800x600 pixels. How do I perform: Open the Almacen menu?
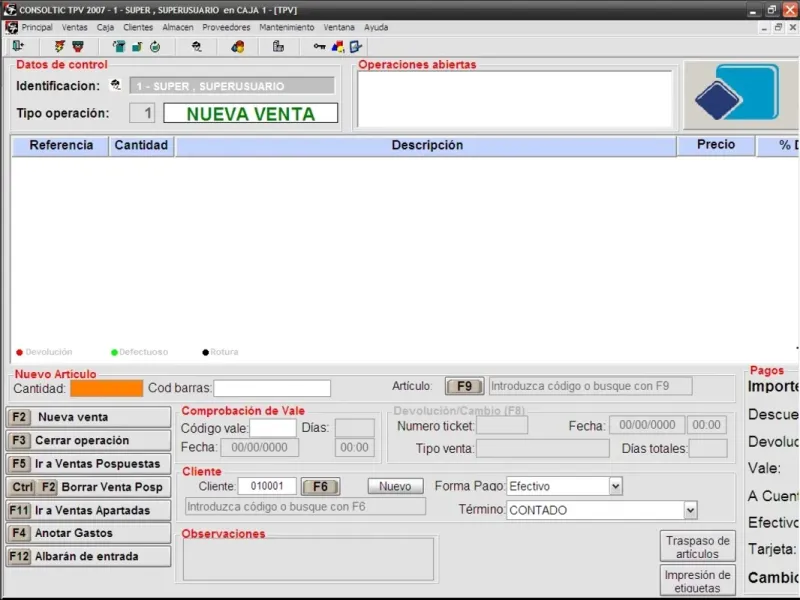tap(178, 28)
